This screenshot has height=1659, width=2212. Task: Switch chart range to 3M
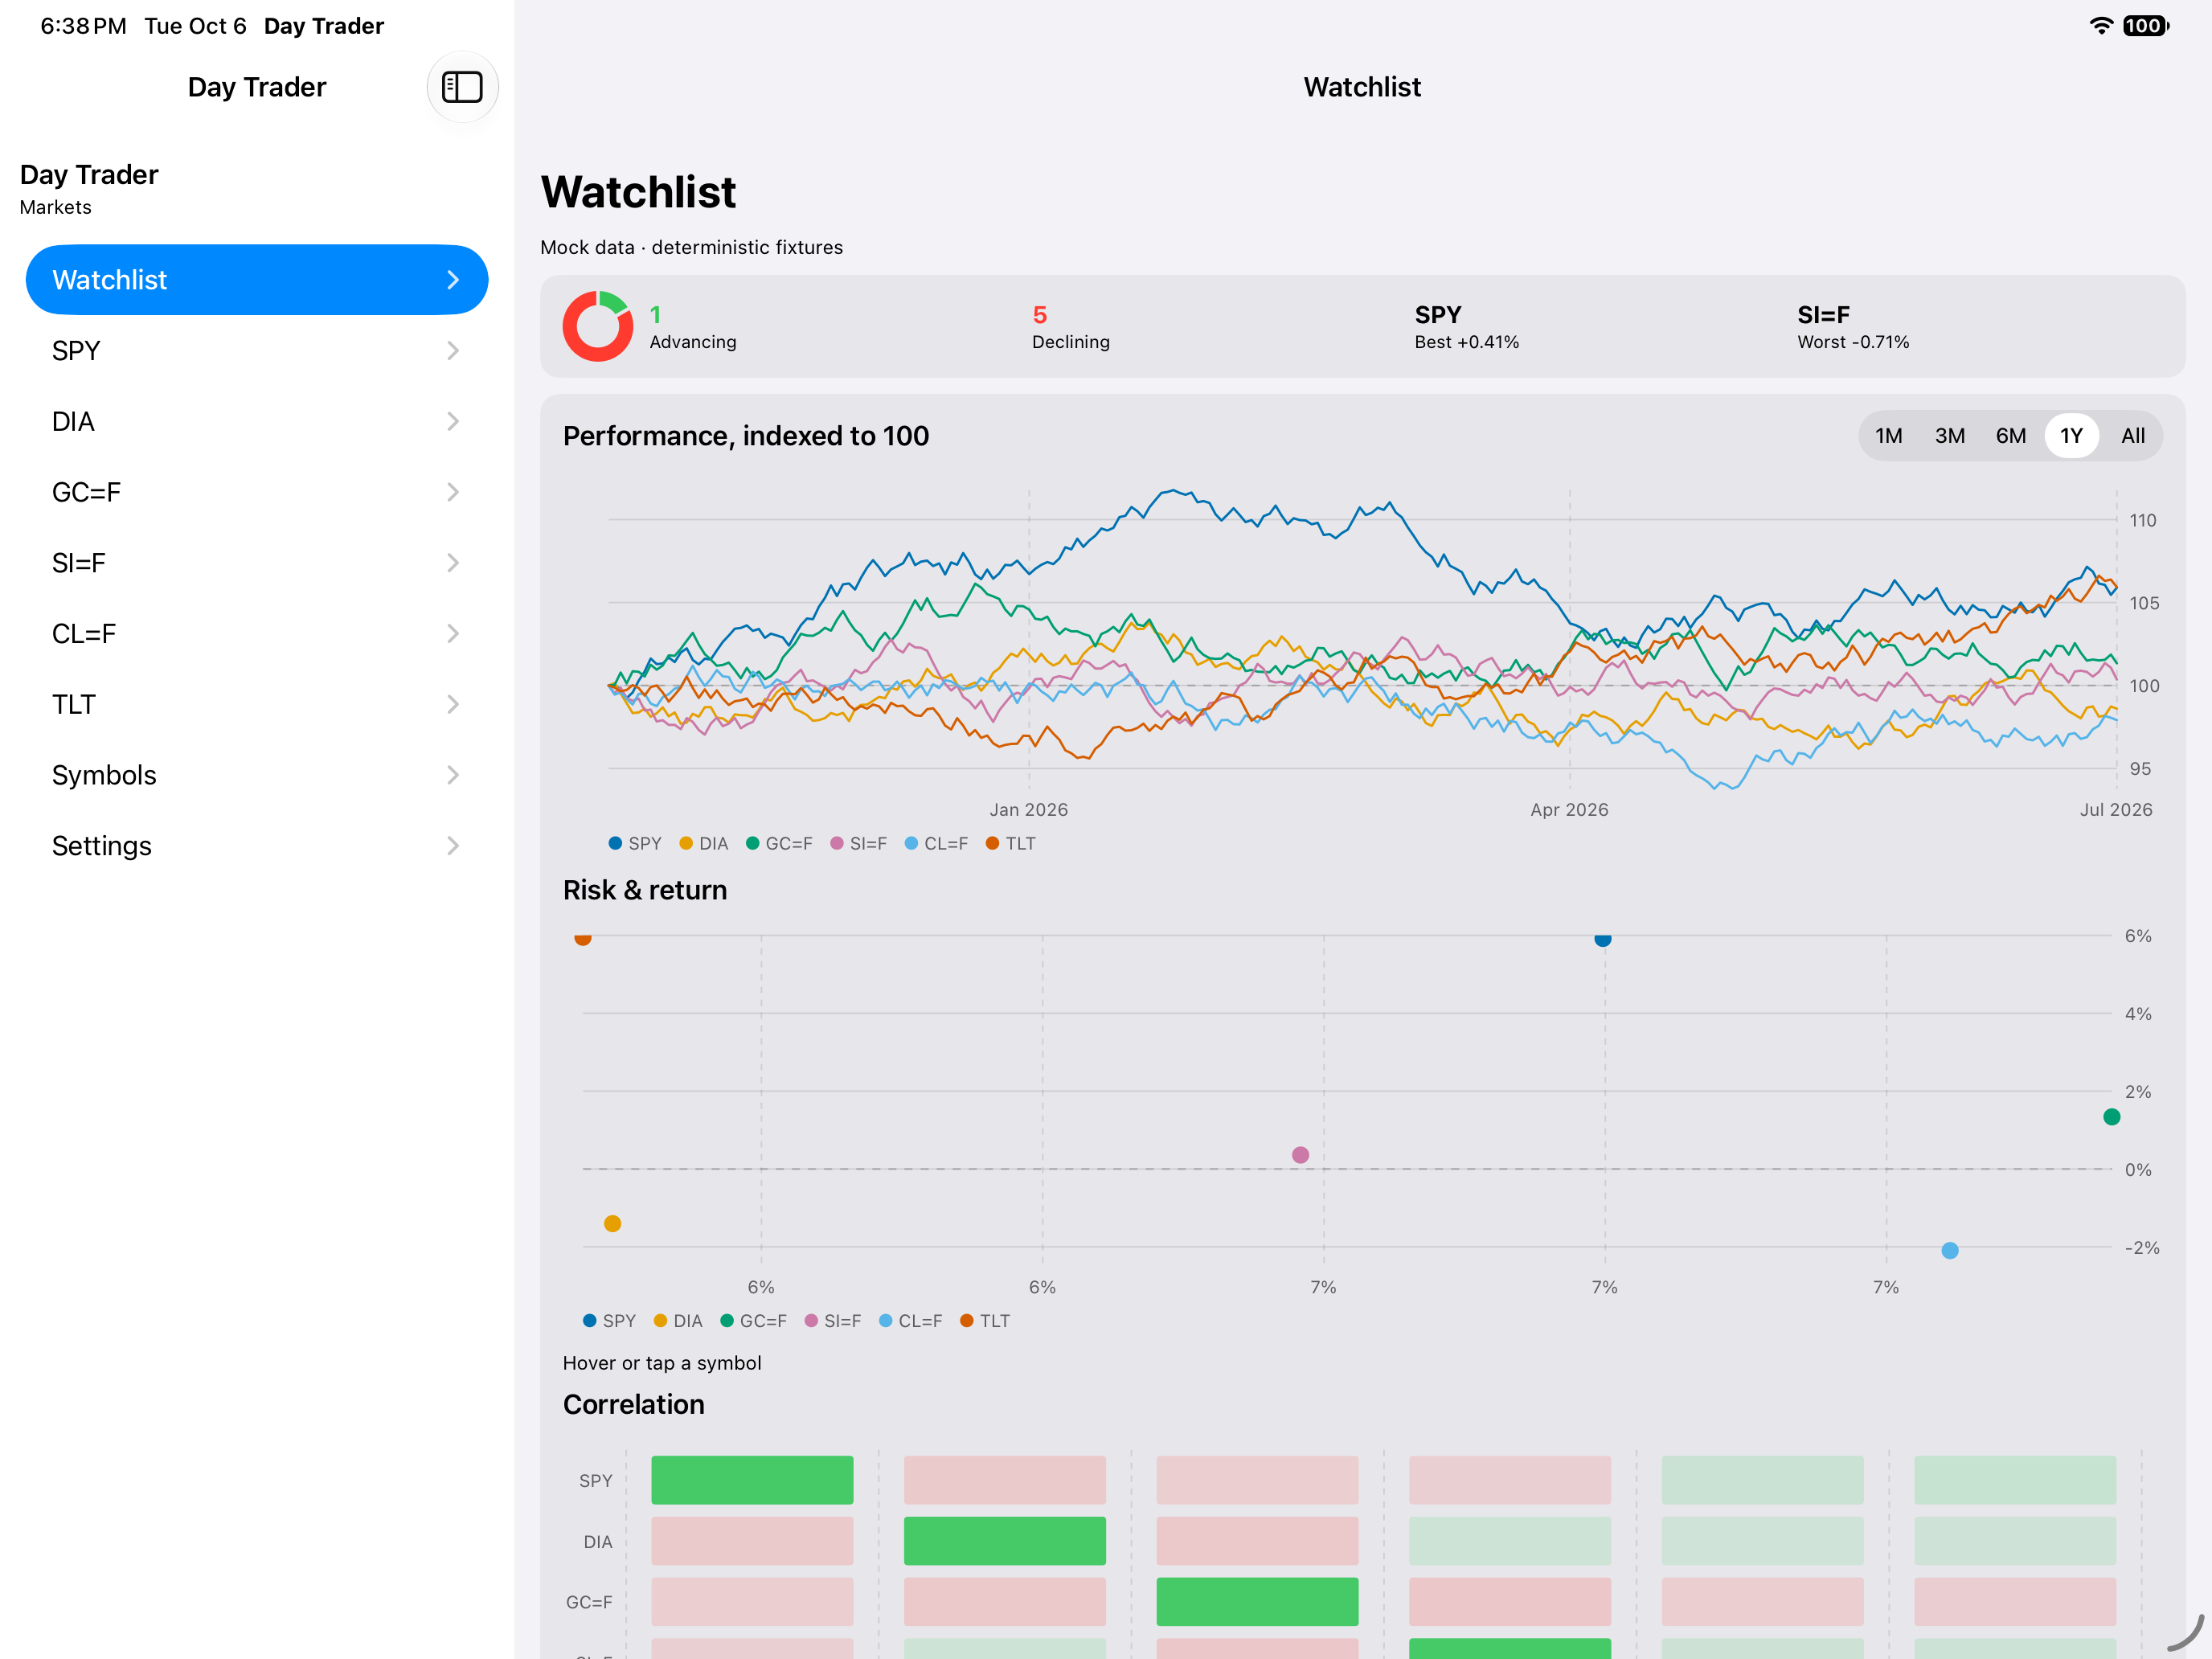1950,436
